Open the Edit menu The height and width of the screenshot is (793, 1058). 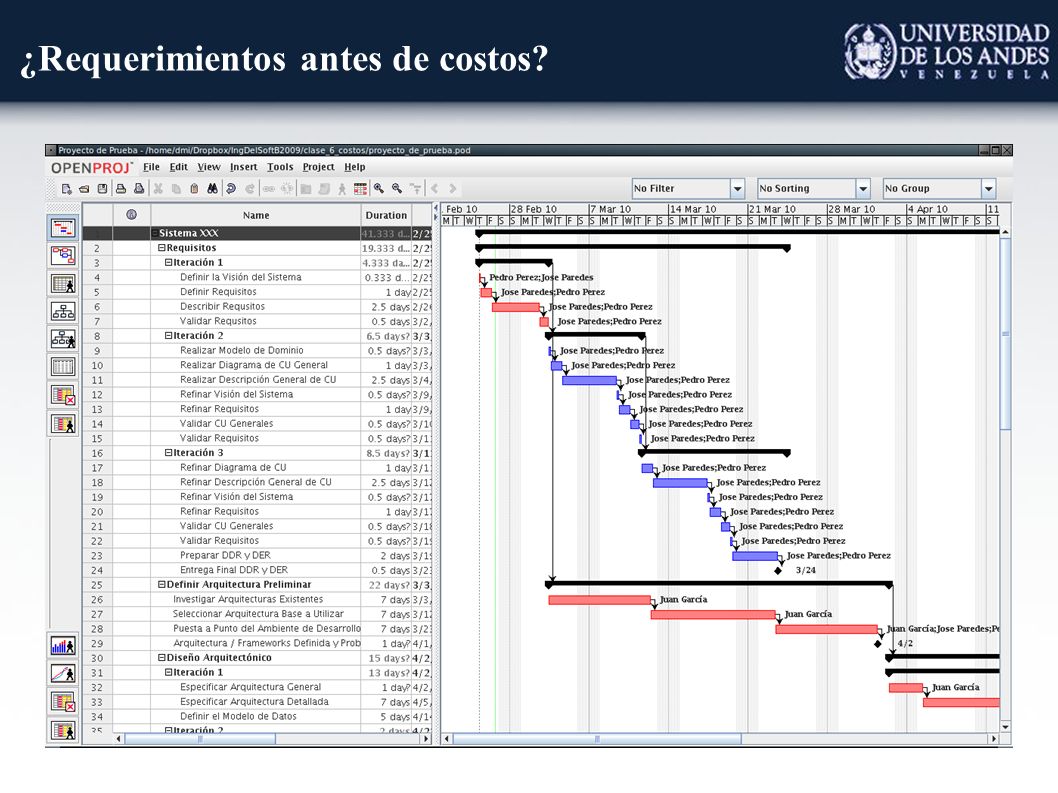[x=179, y=167]
